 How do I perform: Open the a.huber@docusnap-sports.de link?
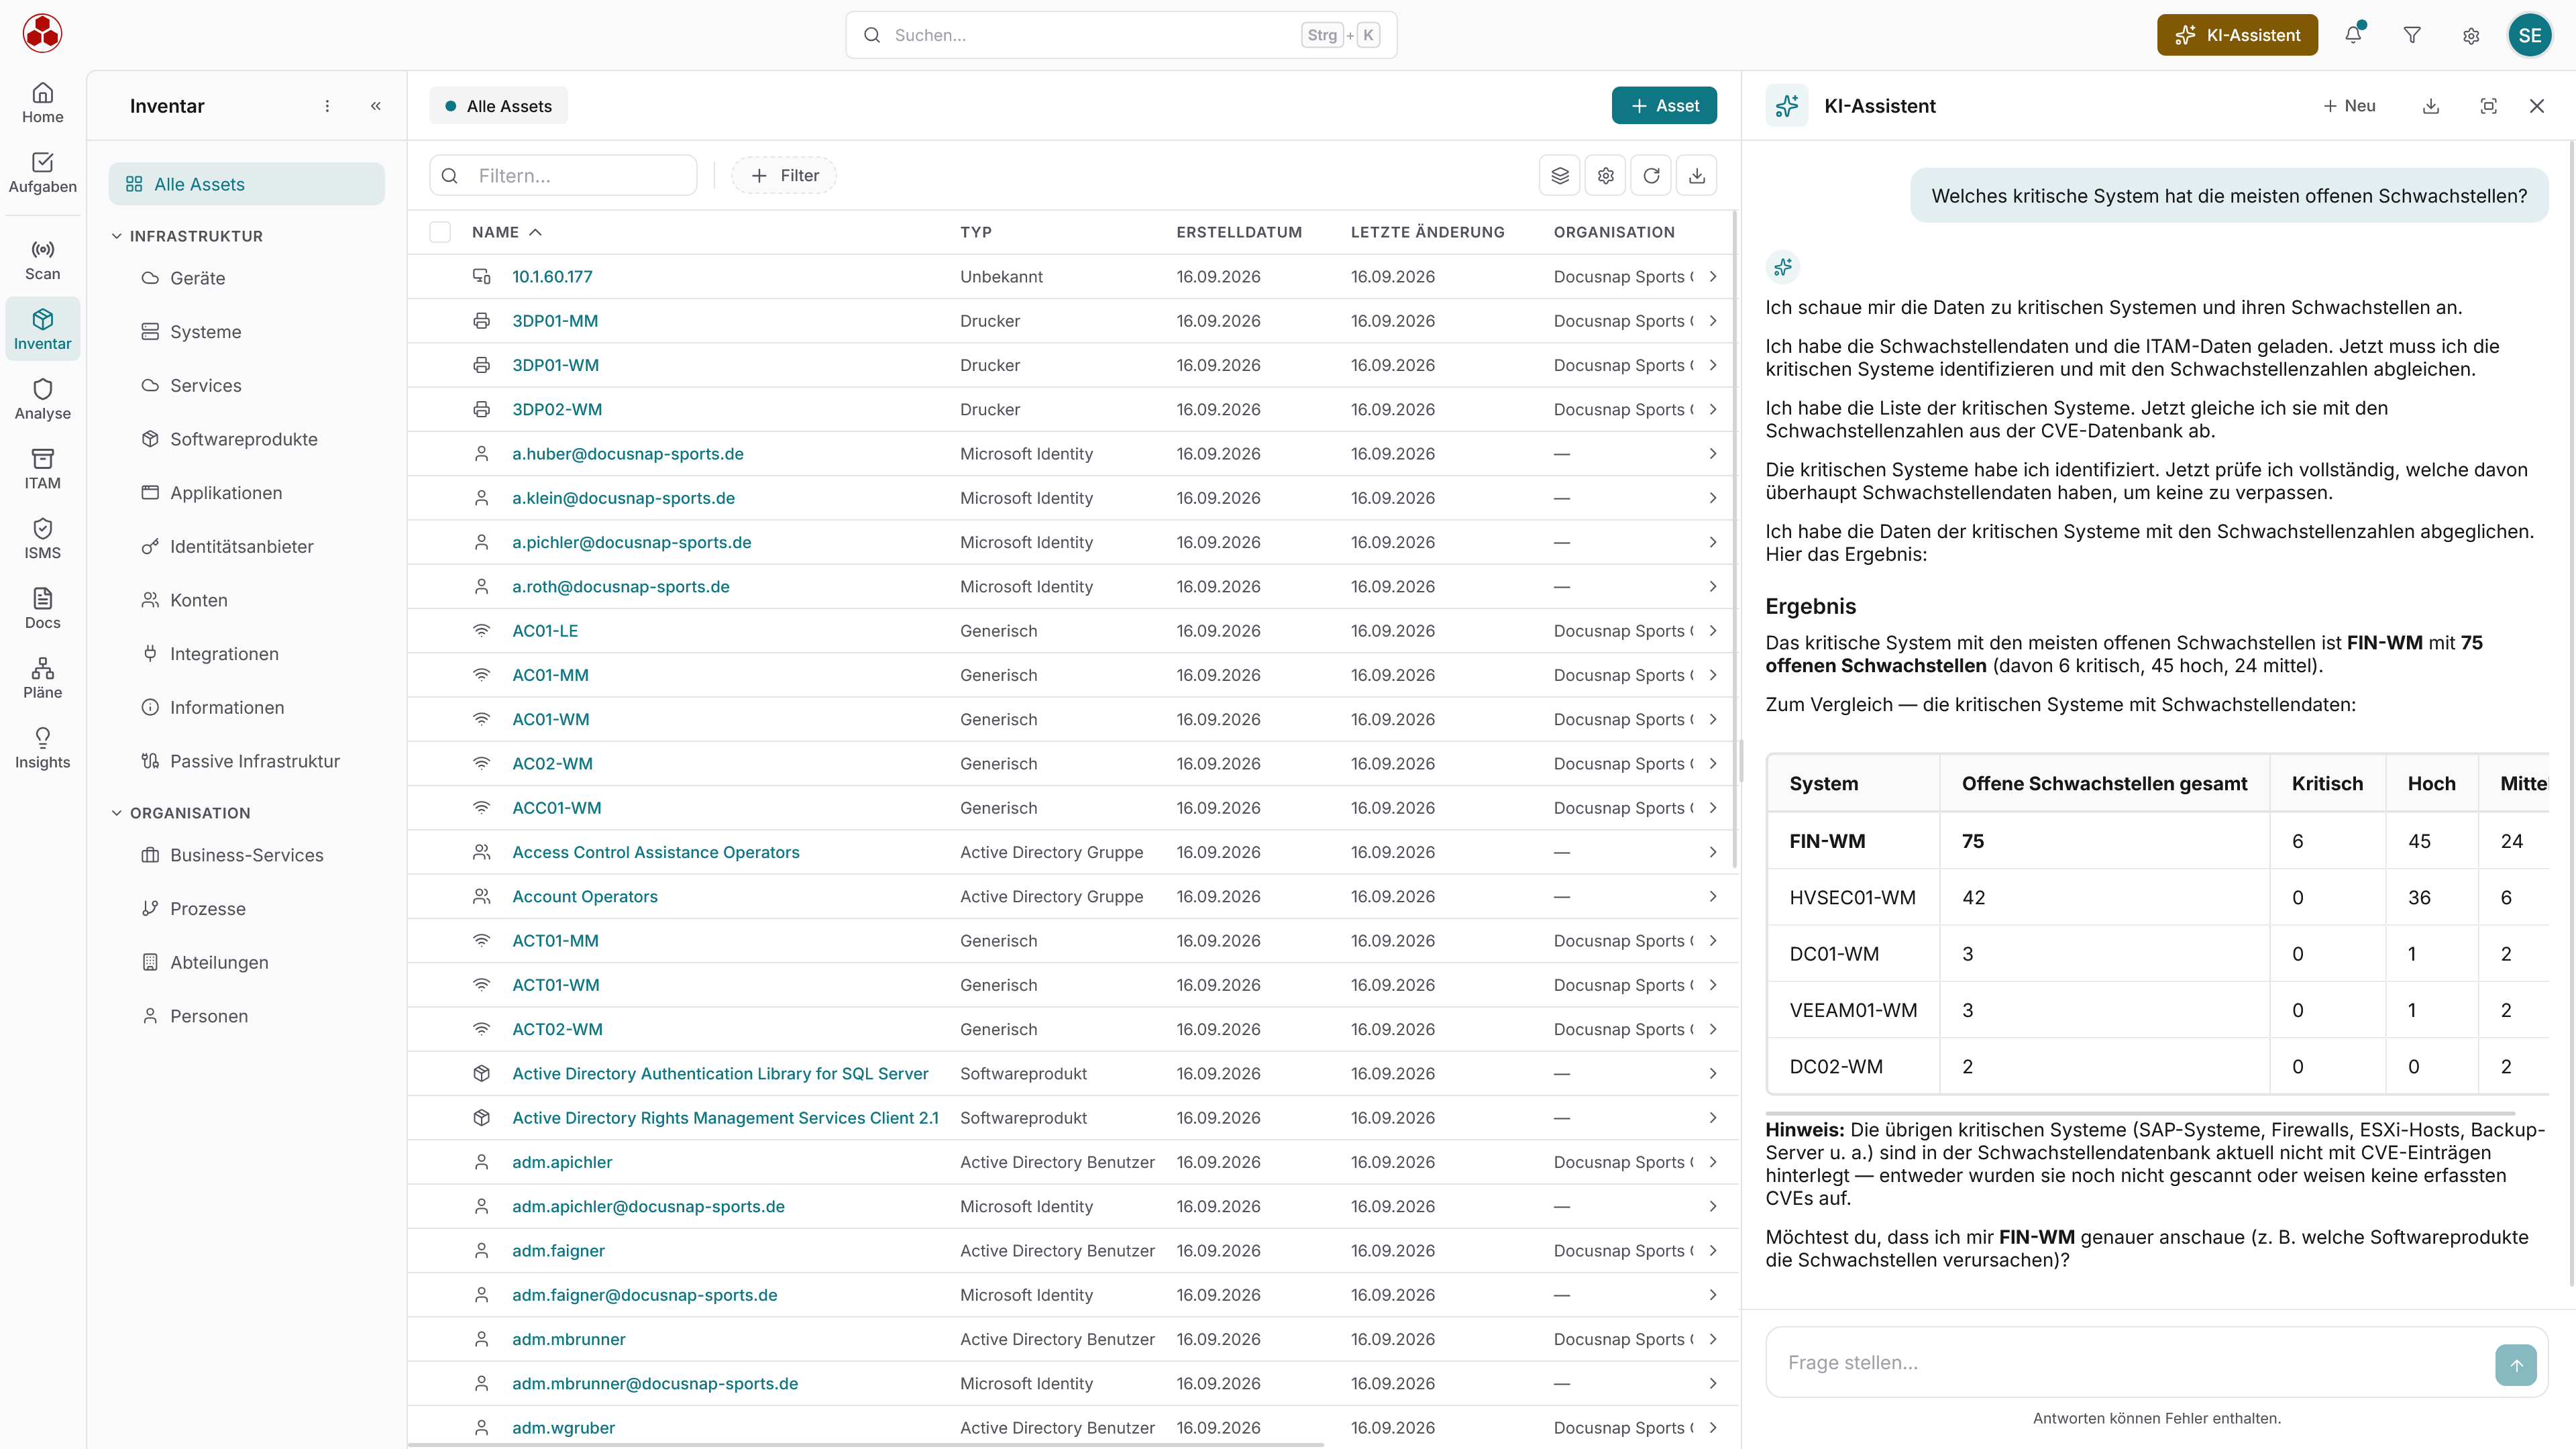coord(627,454)
